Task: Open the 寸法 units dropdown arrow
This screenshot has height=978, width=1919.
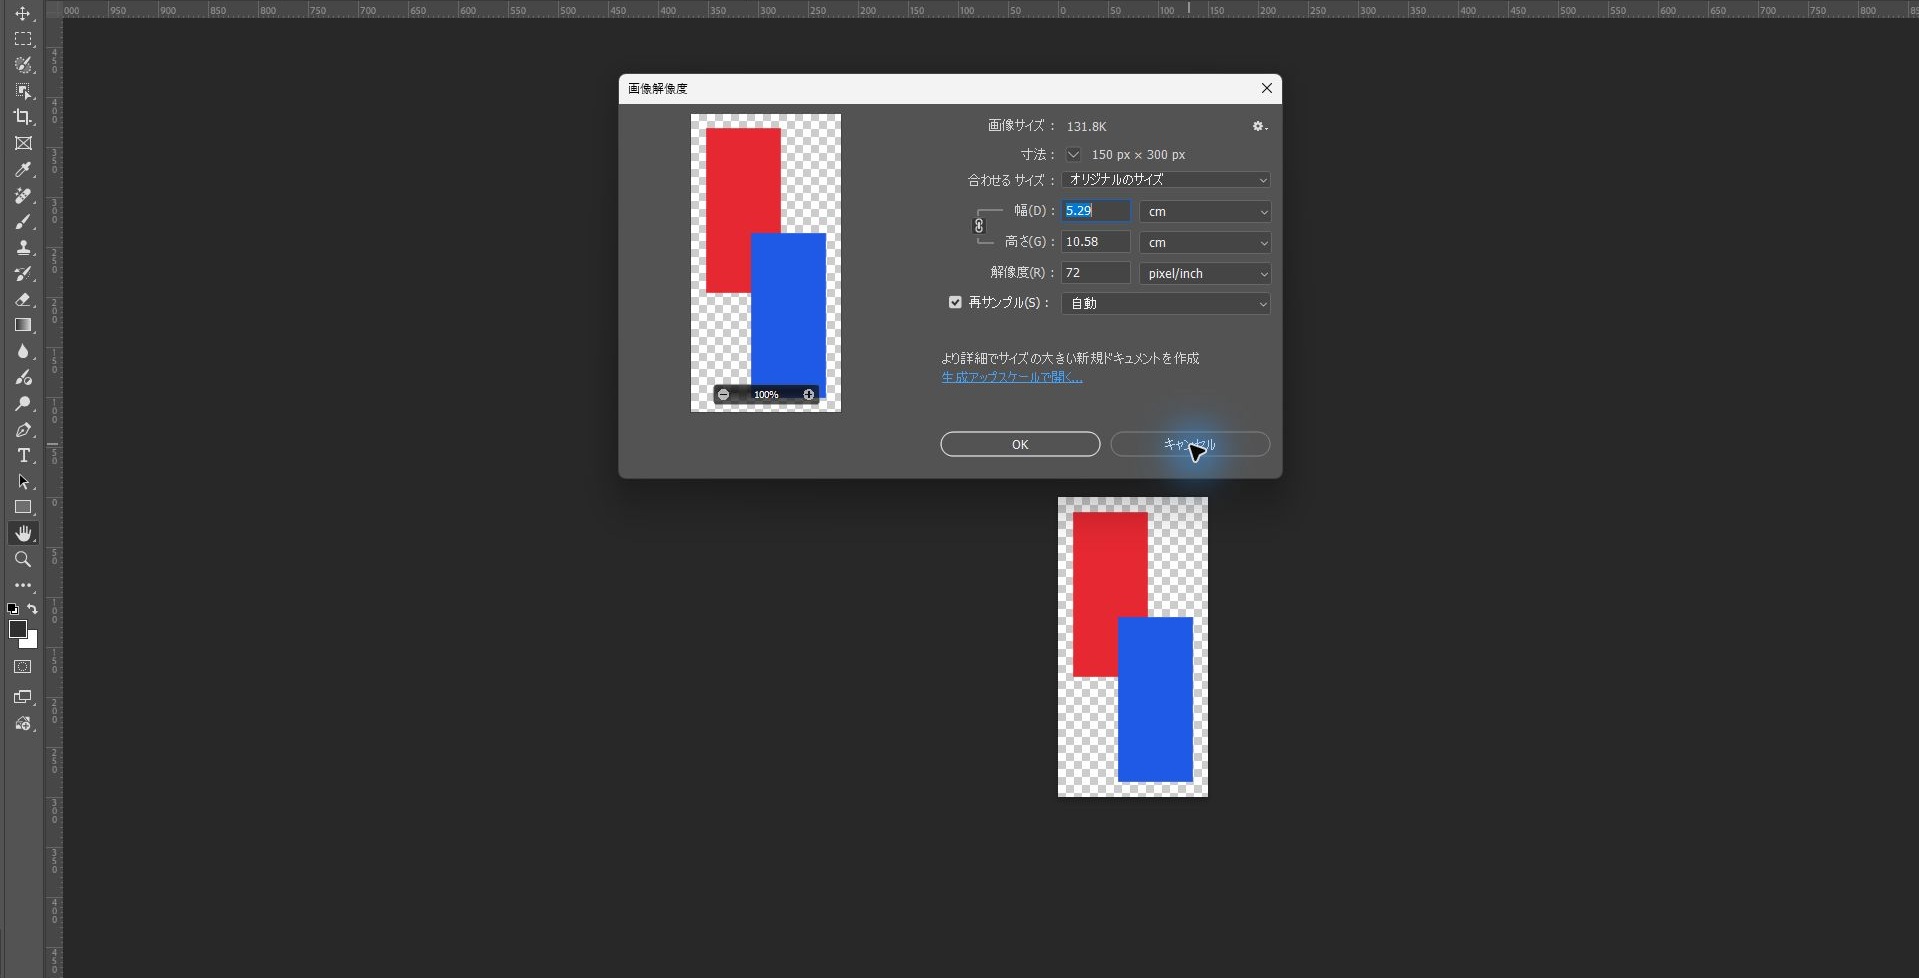Action: 1073,155
